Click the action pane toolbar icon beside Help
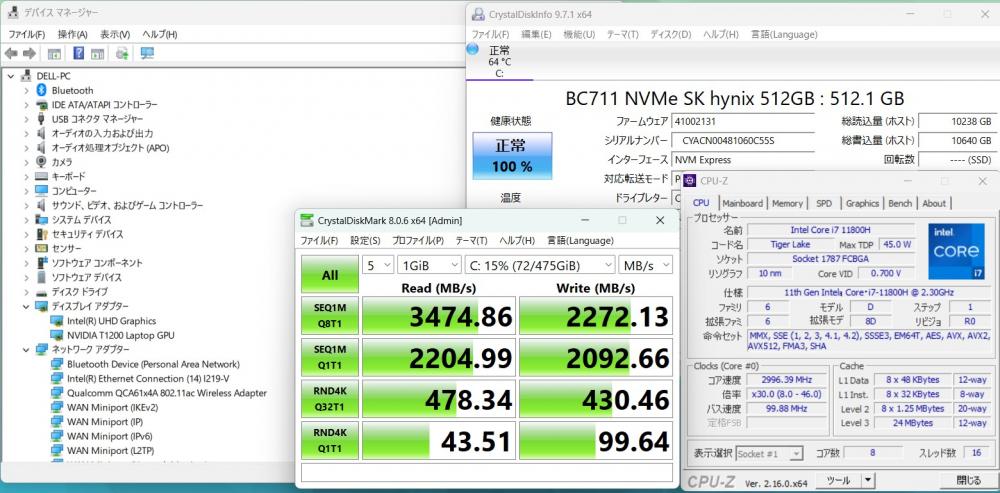The height and width of the screenshot is (493, 1000). (98, 54)
